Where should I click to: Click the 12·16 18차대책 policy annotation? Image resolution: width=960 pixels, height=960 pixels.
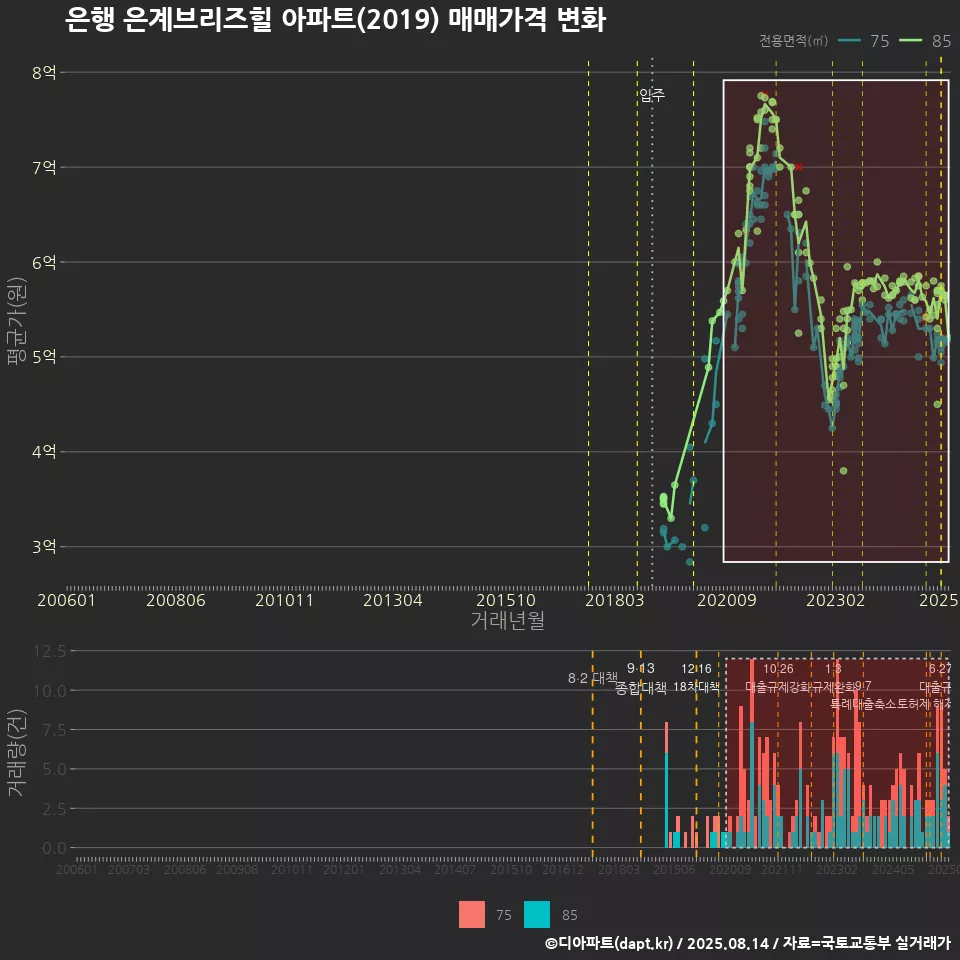point(696,678)
